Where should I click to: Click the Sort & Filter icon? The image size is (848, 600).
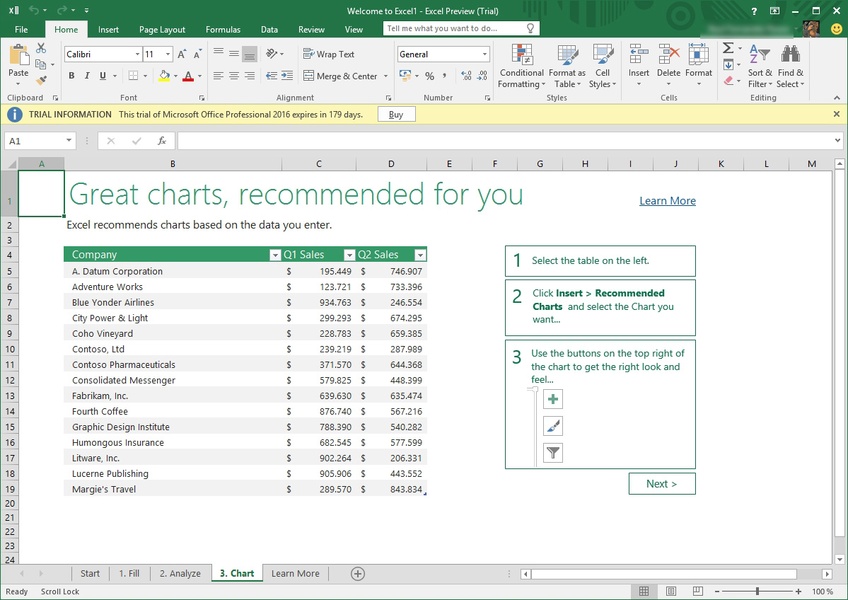pos(760,66)
